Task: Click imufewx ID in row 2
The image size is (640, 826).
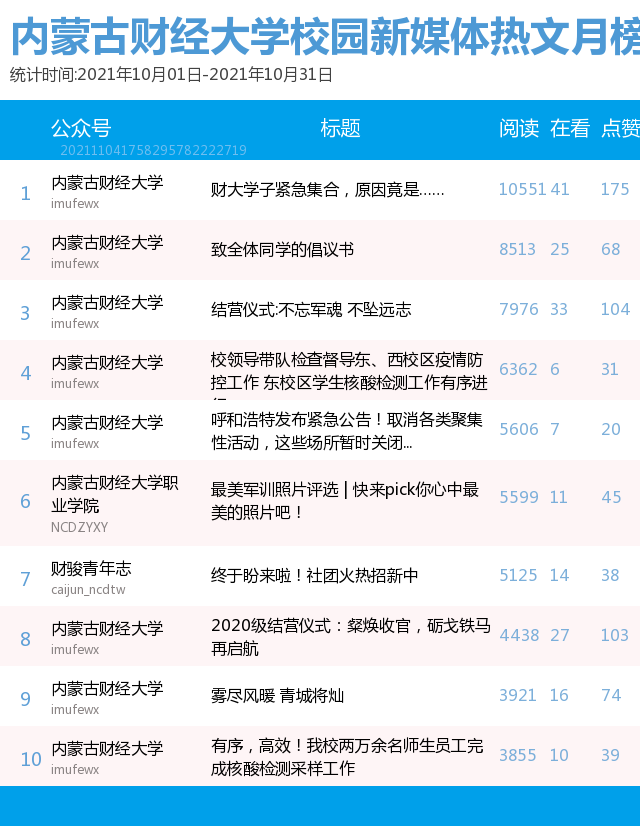Action: 75,263
